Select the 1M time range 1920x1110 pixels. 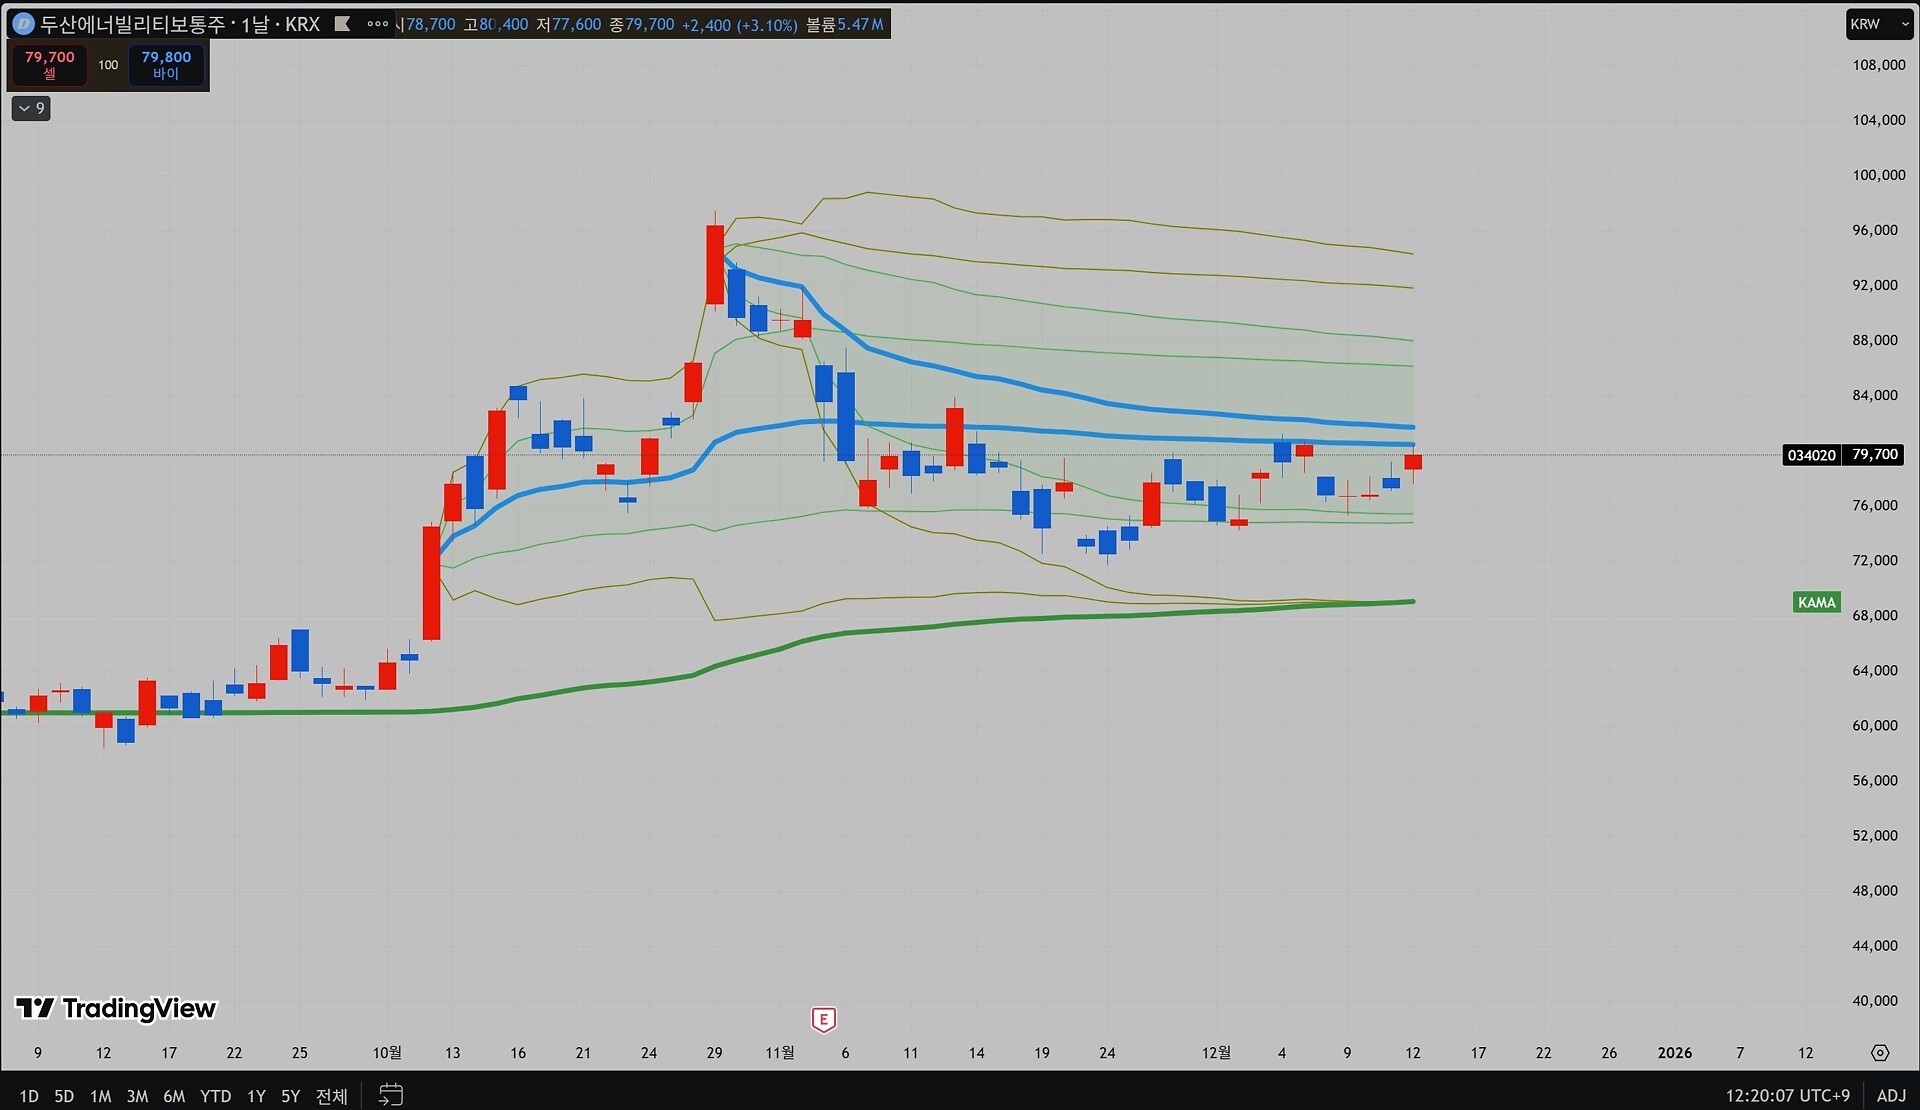coord(100,1096)
